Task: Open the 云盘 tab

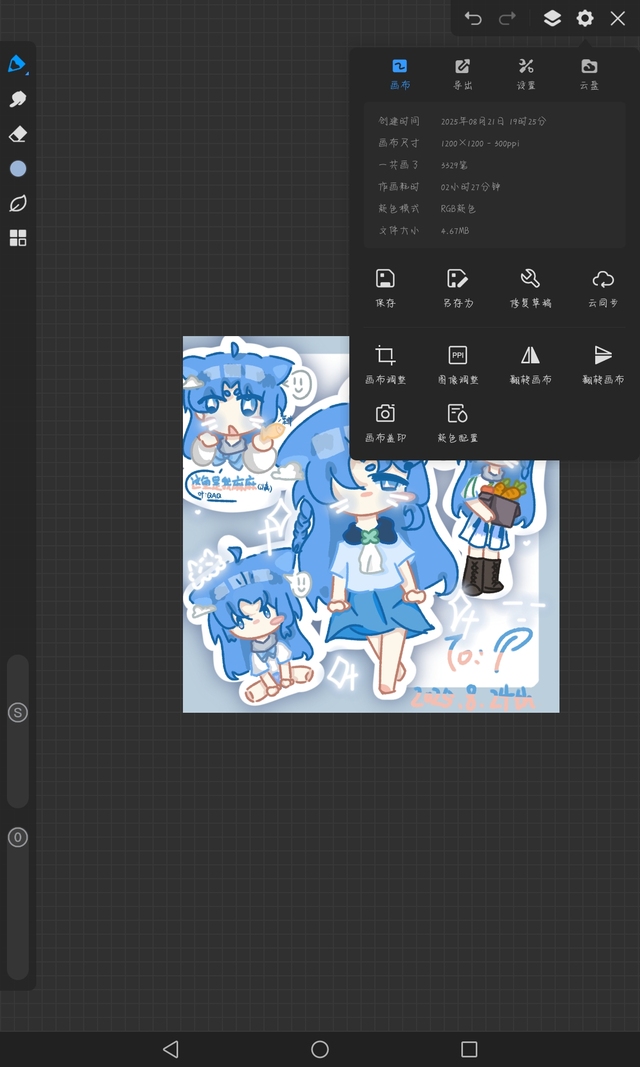Action: click(x=589, y=74)
